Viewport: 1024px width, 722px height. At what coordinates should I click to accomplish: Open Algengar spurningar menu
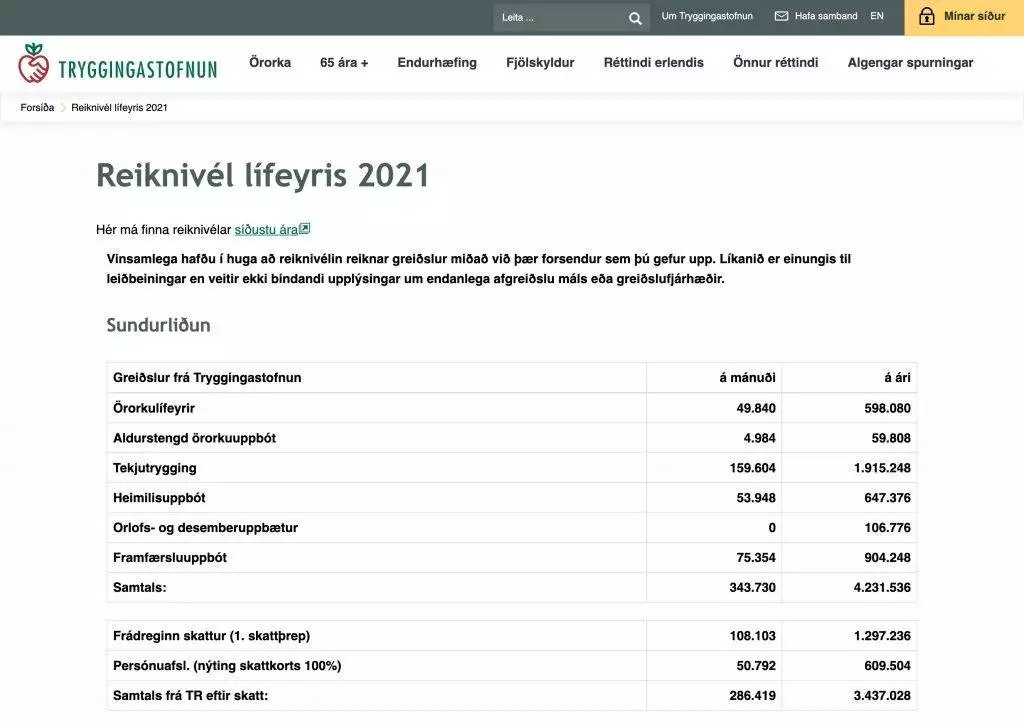click(x=910, y=63)
